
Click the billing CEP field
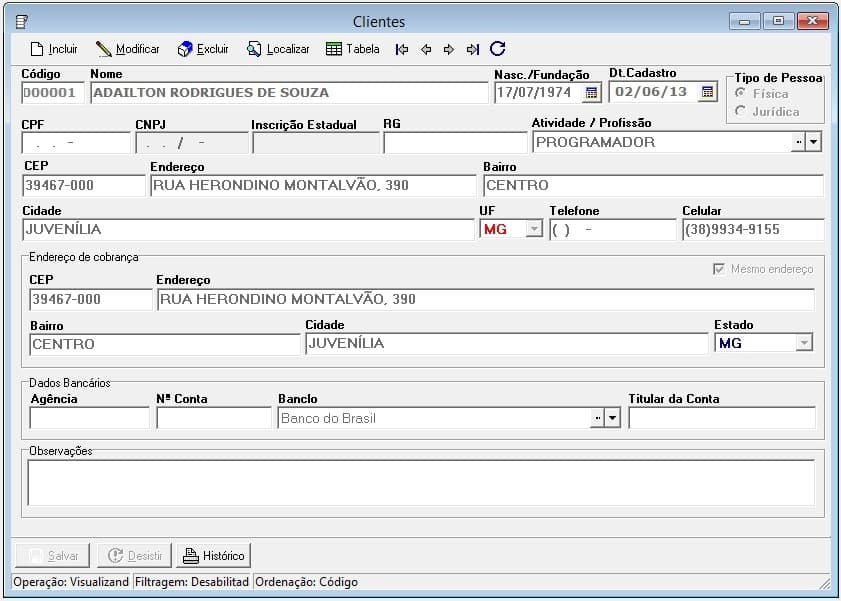(x=91, y=299)
